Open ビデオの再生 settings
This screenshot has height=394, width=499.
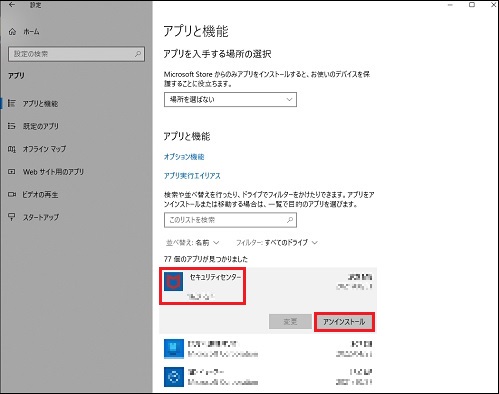(40, 194)
